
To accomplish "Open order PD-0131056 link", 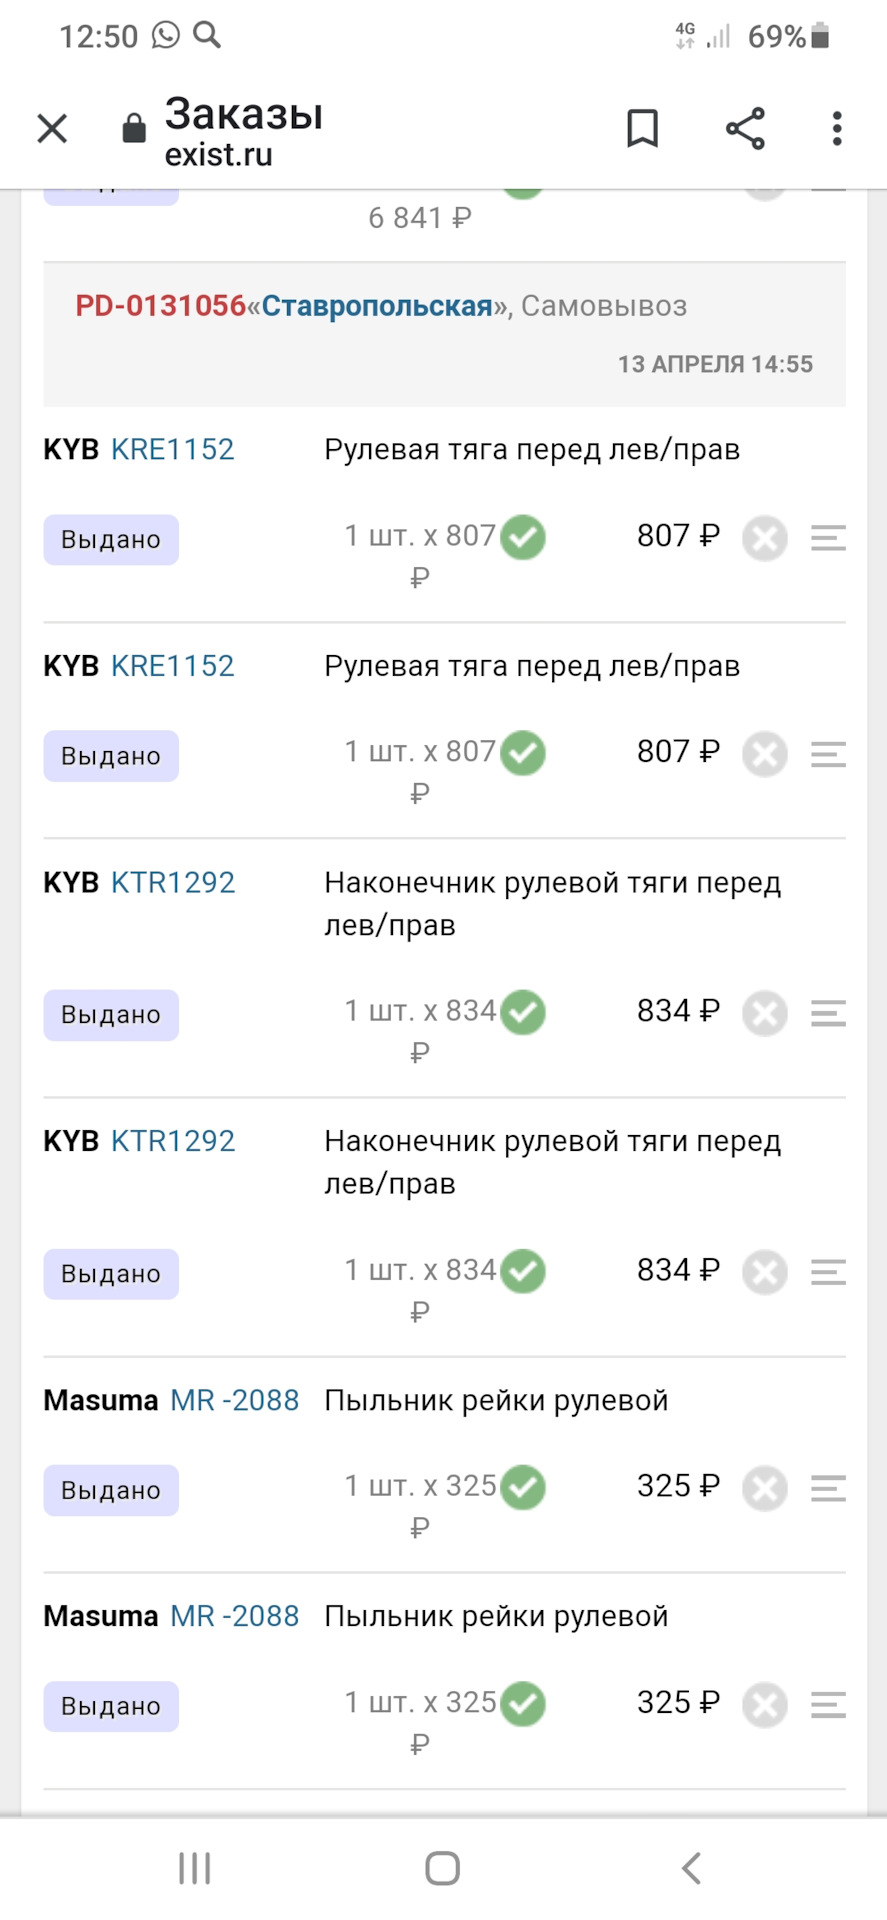I will click(x=160, y=306).
